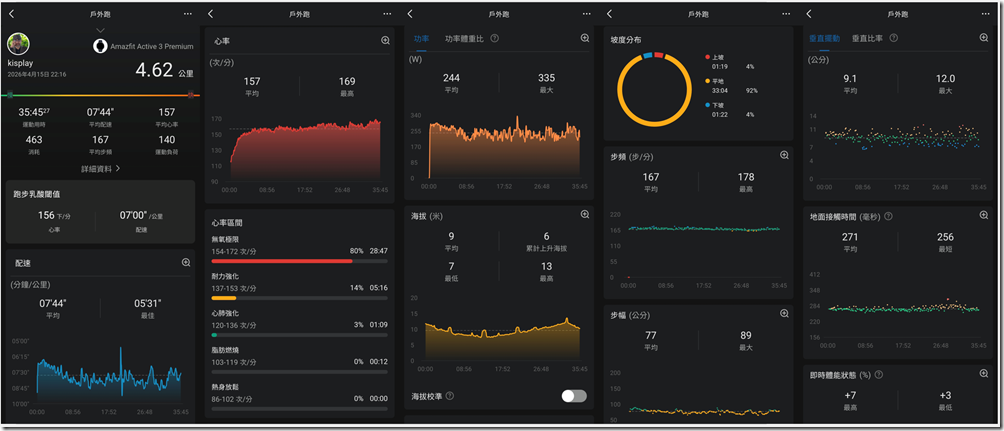Viewport: 1004px width, 431px height.
Task: Click the kisplay profile avatar
Action: pos(20,44)
